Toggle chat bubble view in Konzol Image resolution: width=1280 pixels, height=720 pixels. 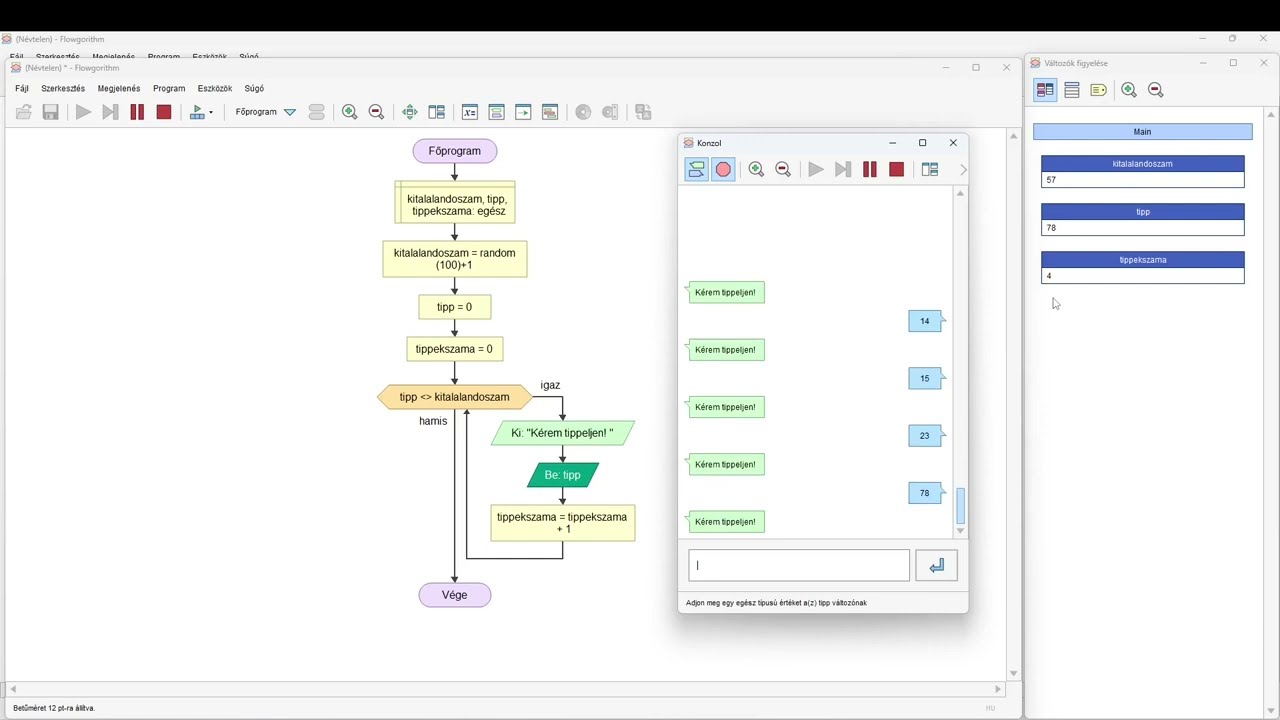point(696,170)
